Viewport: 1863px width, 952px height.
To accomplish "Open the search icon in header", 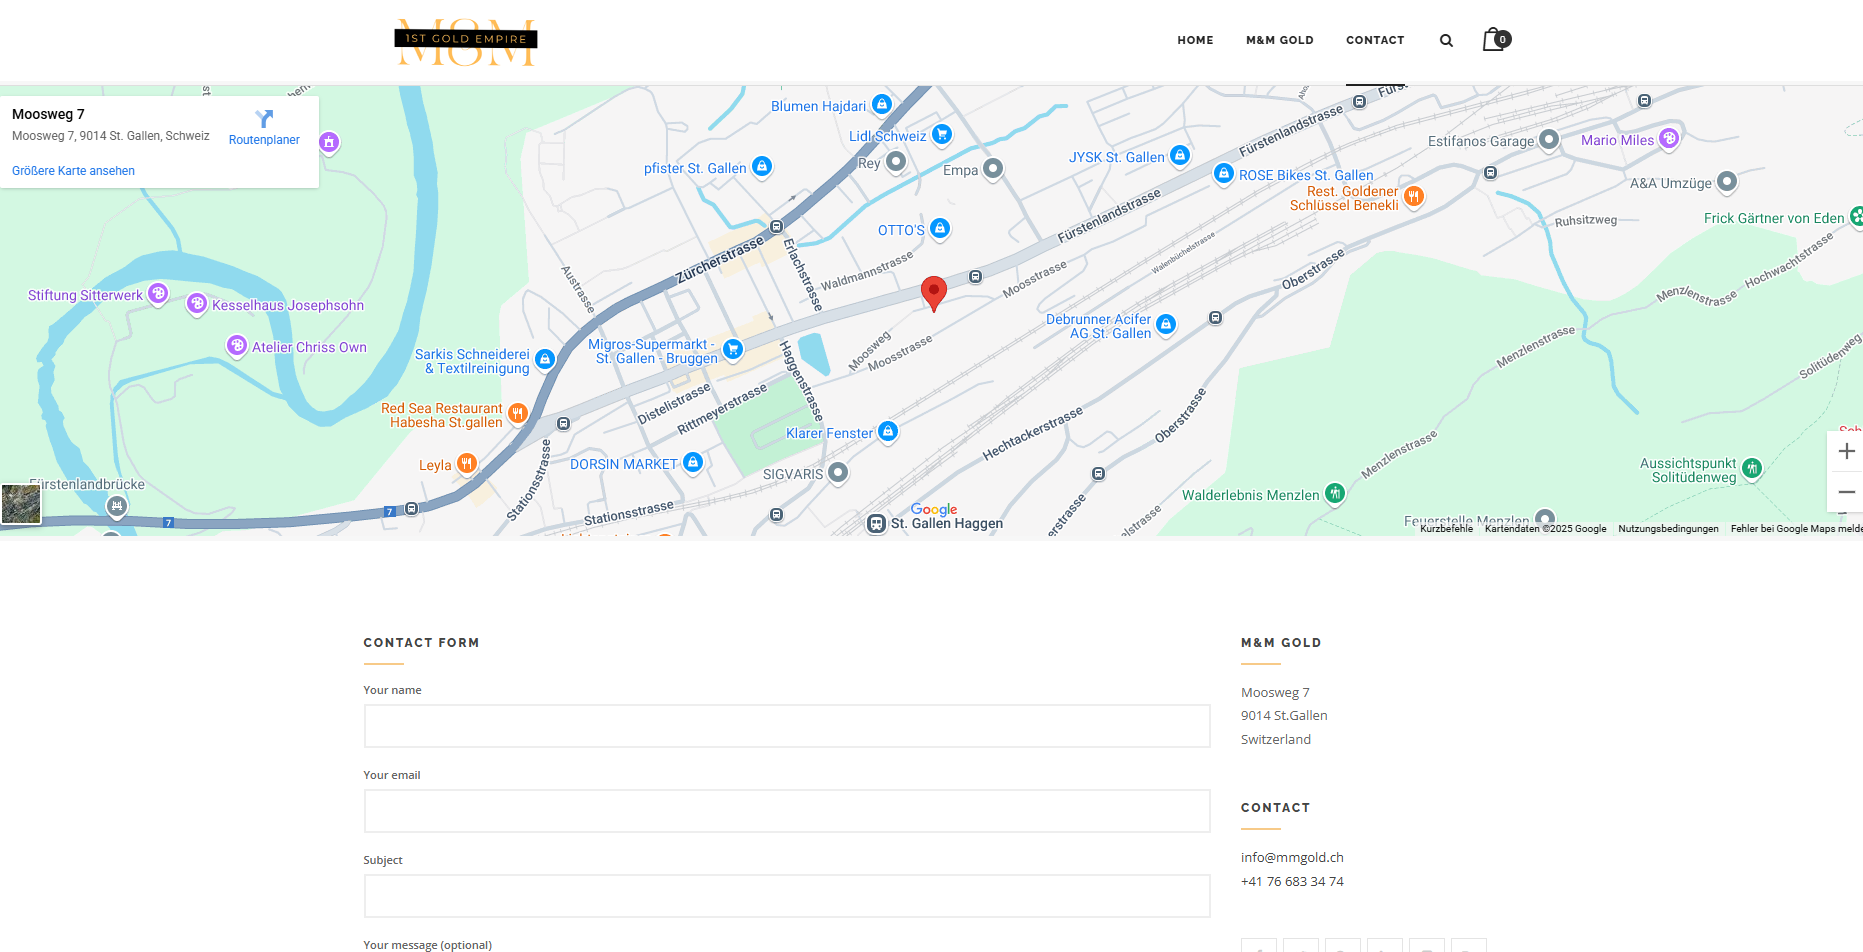I will (x=1446, y=41).
